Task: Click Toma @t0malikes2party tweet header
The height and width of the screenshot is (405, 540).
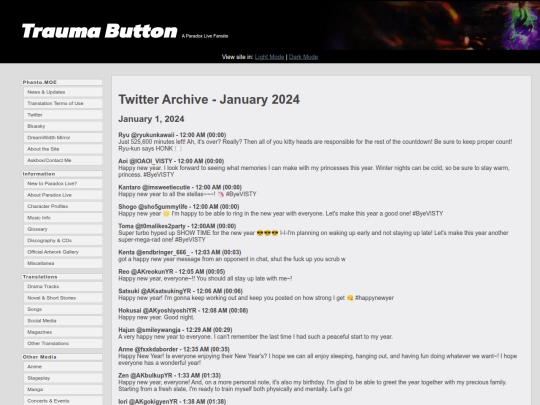Action: pos(177,226)
